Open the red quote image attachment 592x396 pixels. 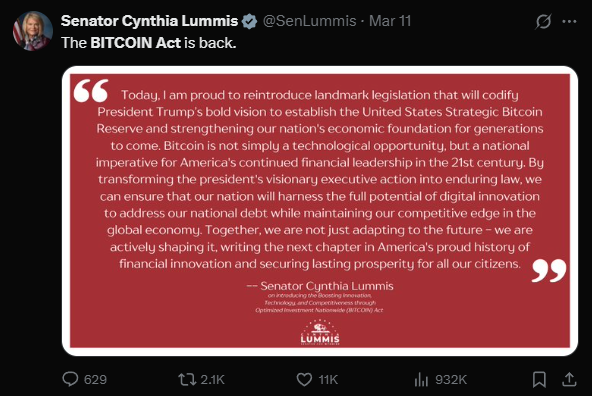(320, 211)
